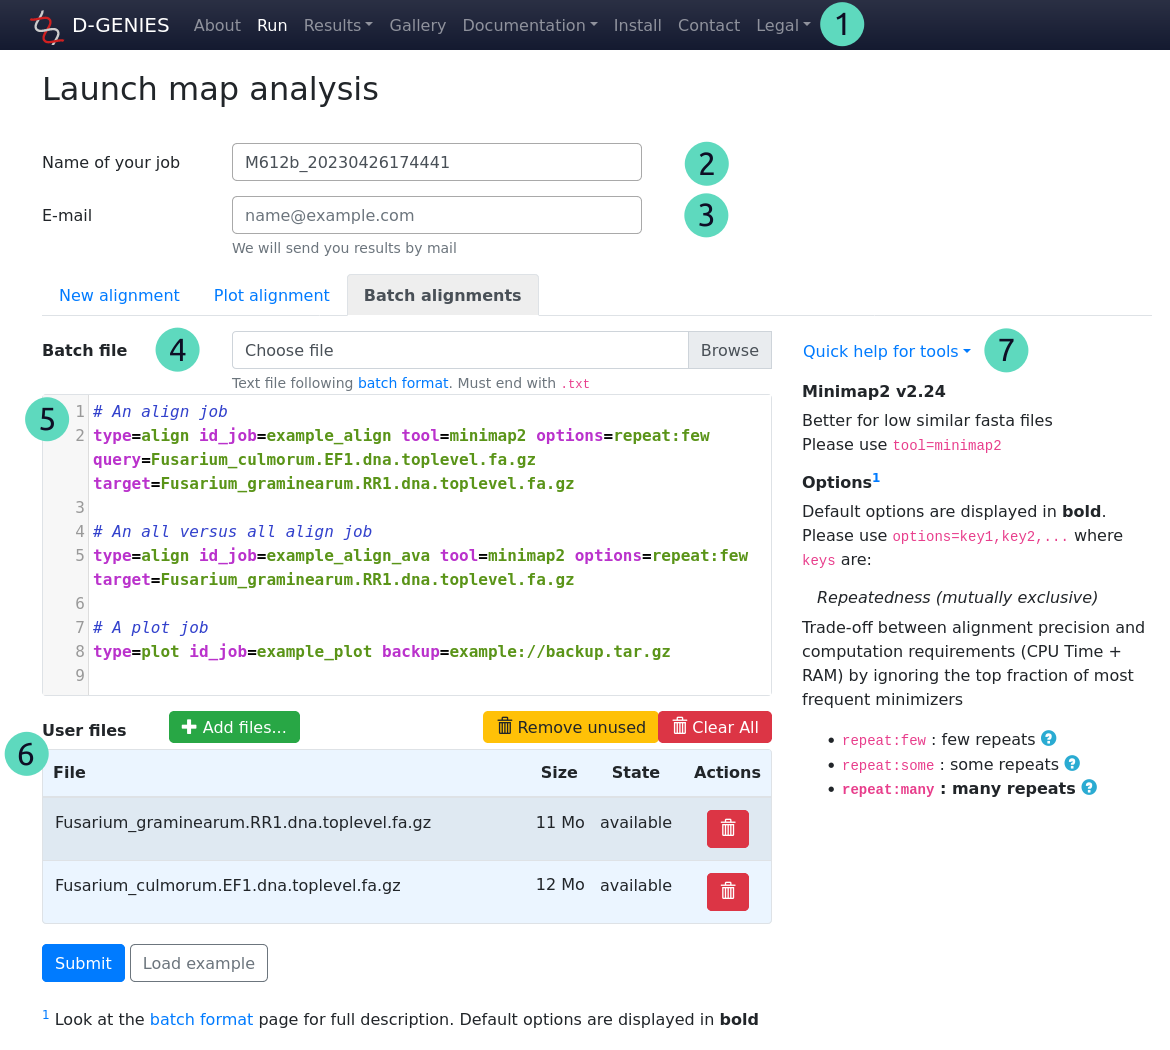Browse for a batch file
Image resolution: width=1170 pixels, height=1050 pixels.
(x=729, y=350)
